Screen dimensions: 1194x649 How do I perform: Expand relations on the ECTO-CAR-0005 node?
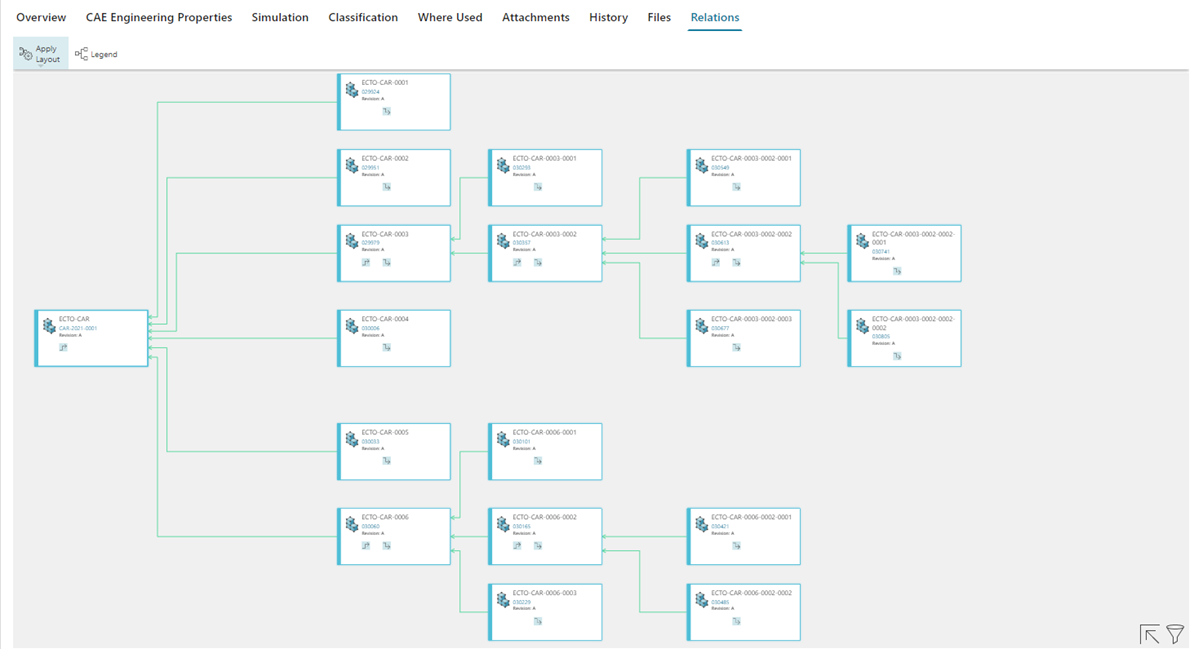(387, 461)
